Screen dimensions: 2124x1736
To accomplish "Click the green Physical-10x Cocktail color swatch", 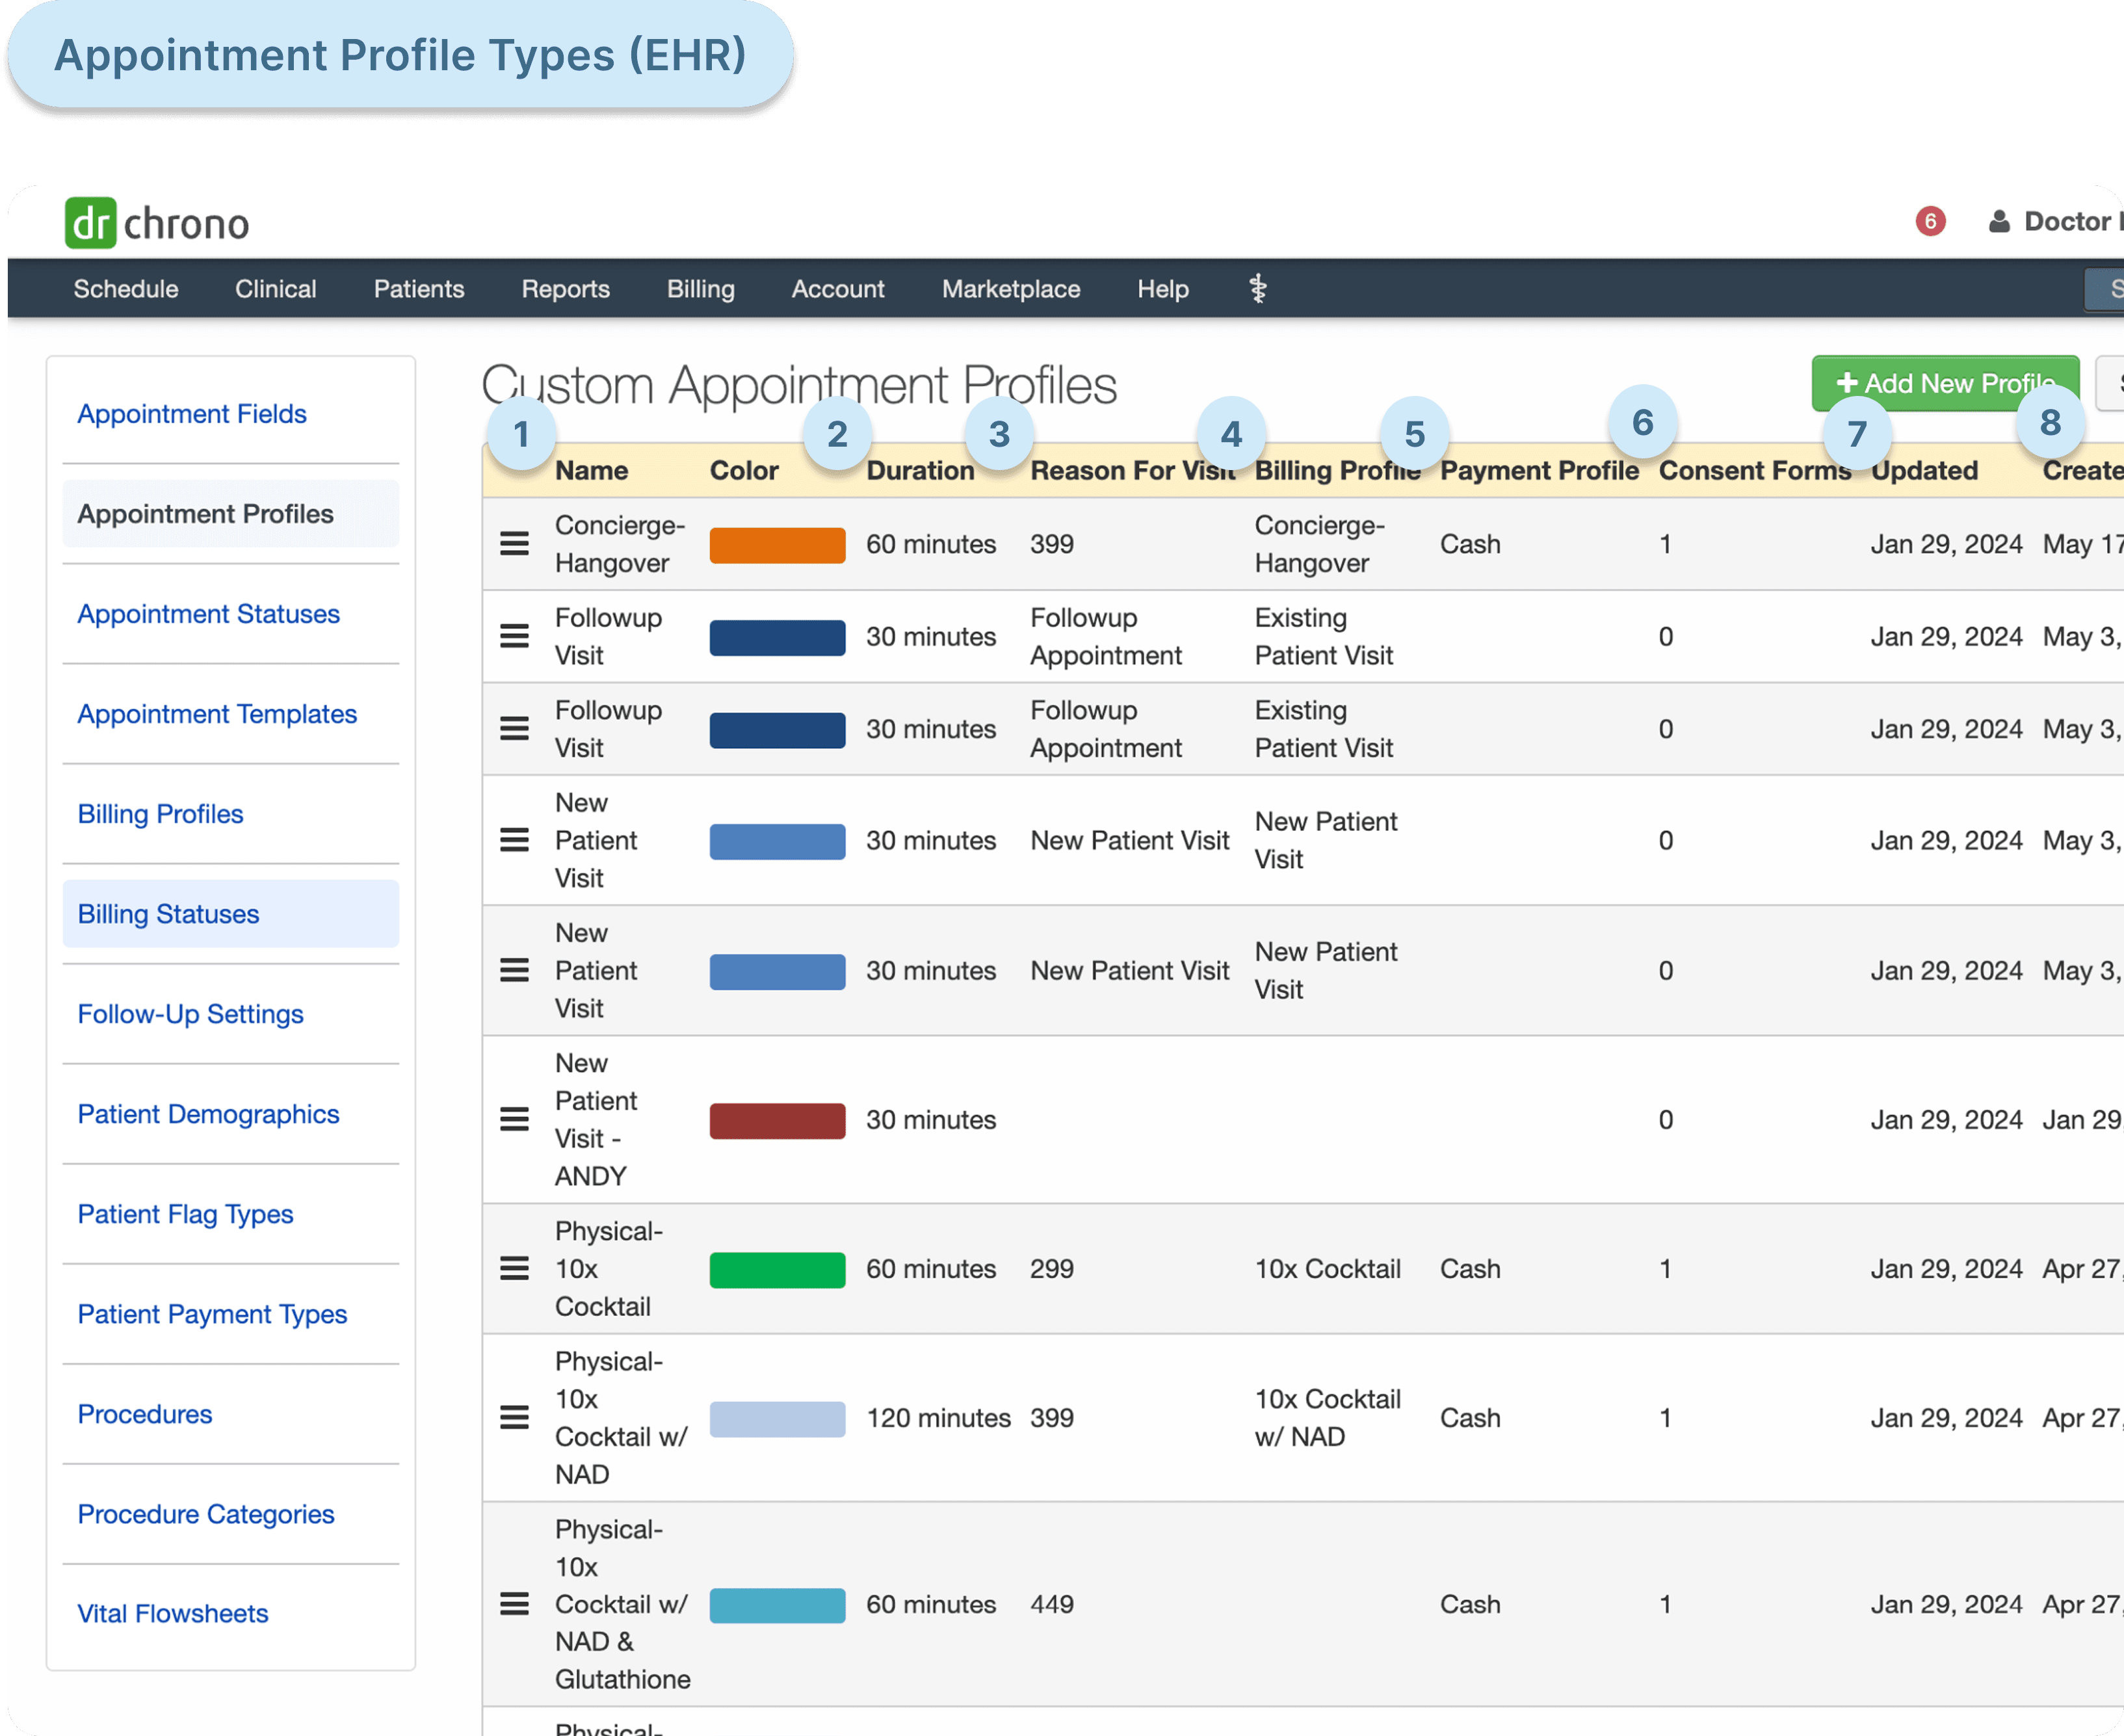I will [777, 1269].
